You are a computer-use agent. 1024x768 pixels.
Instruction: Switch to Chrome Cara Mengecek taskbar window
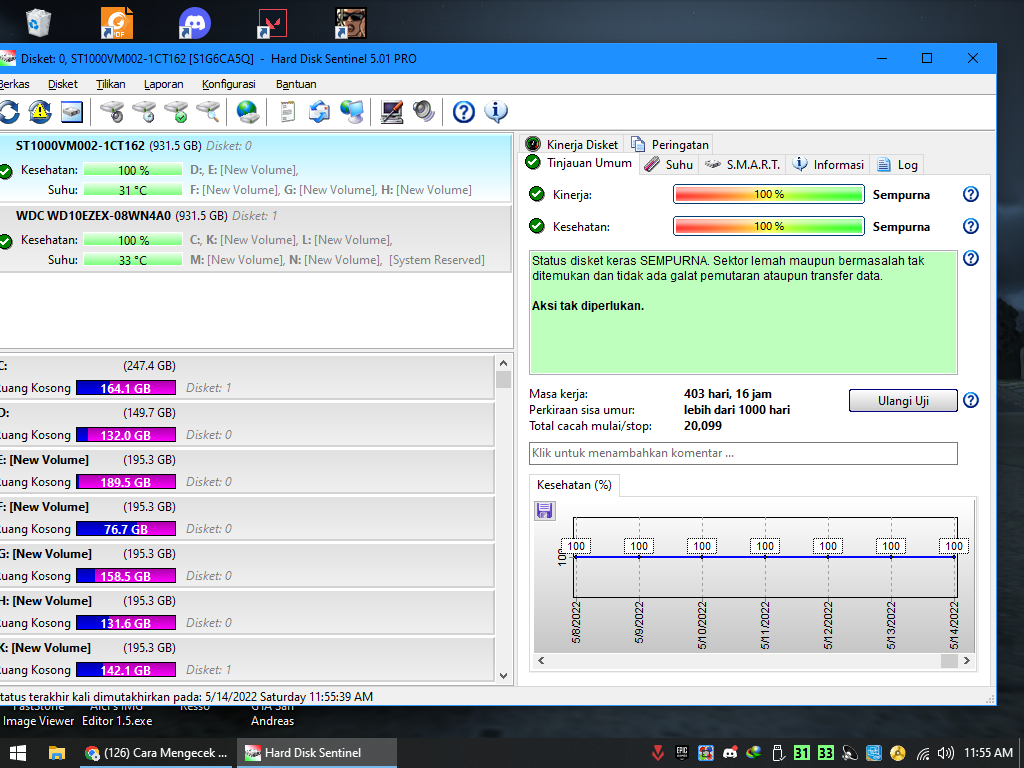pyautogui.click(x=156, y=753)
